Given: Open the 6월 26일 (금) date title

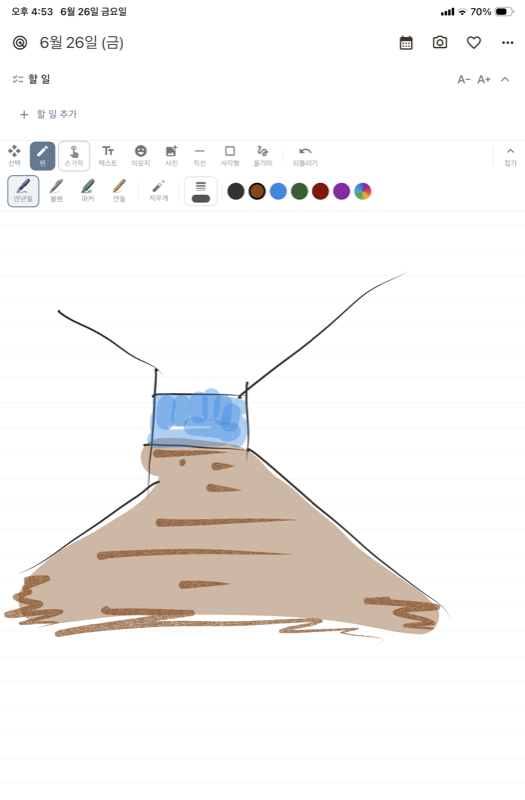Looking at the screenshot, I should (82, 43).
